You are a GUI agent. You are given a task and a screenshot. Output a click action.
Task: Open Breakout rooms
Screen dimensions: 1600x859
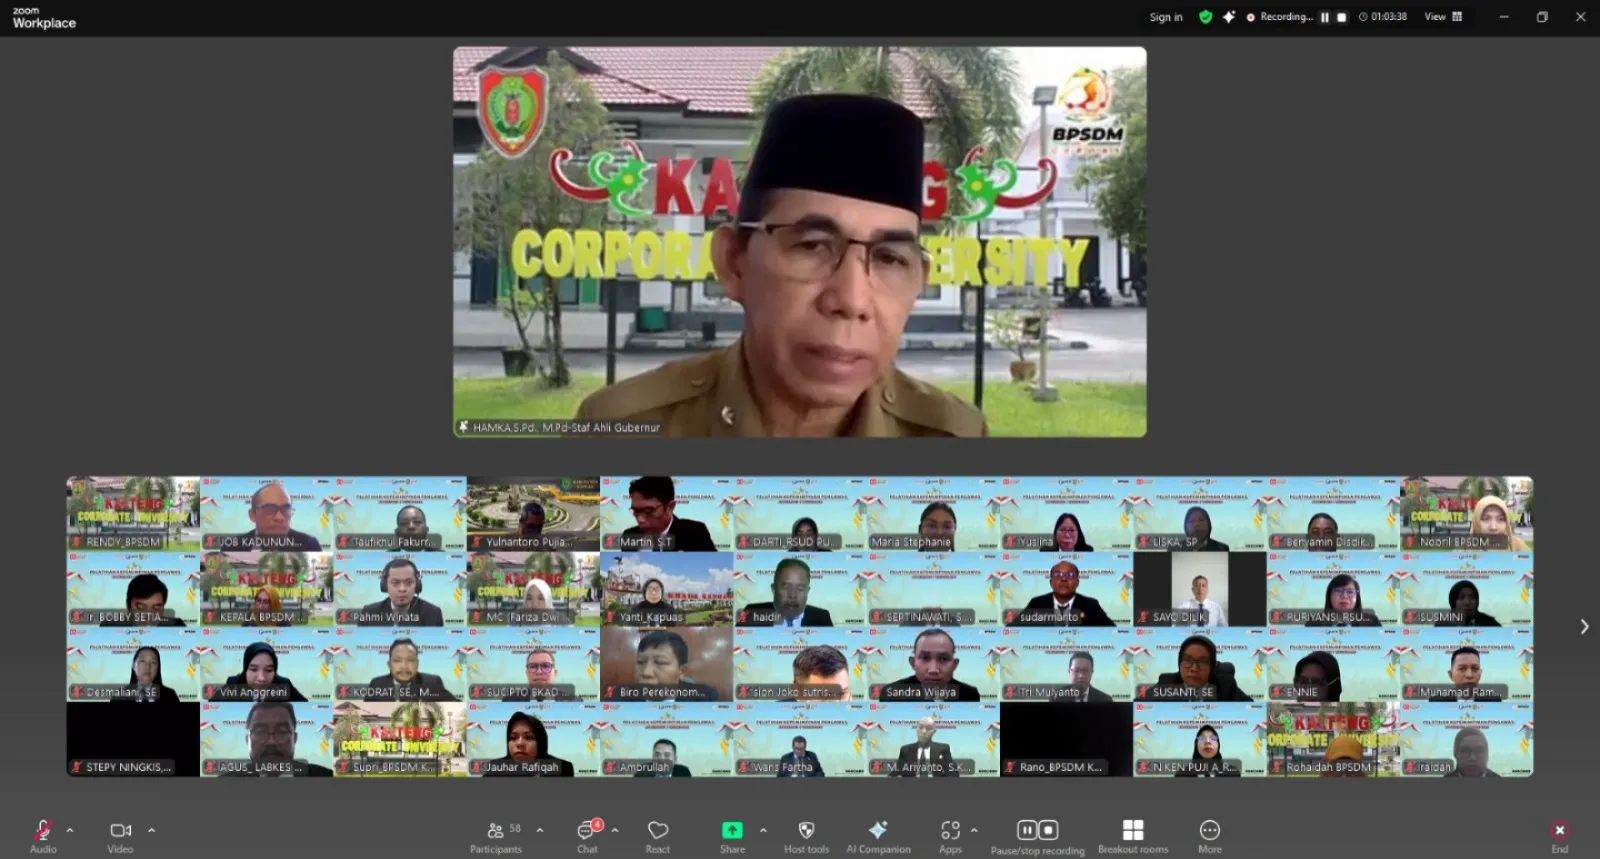[1132, 835]
